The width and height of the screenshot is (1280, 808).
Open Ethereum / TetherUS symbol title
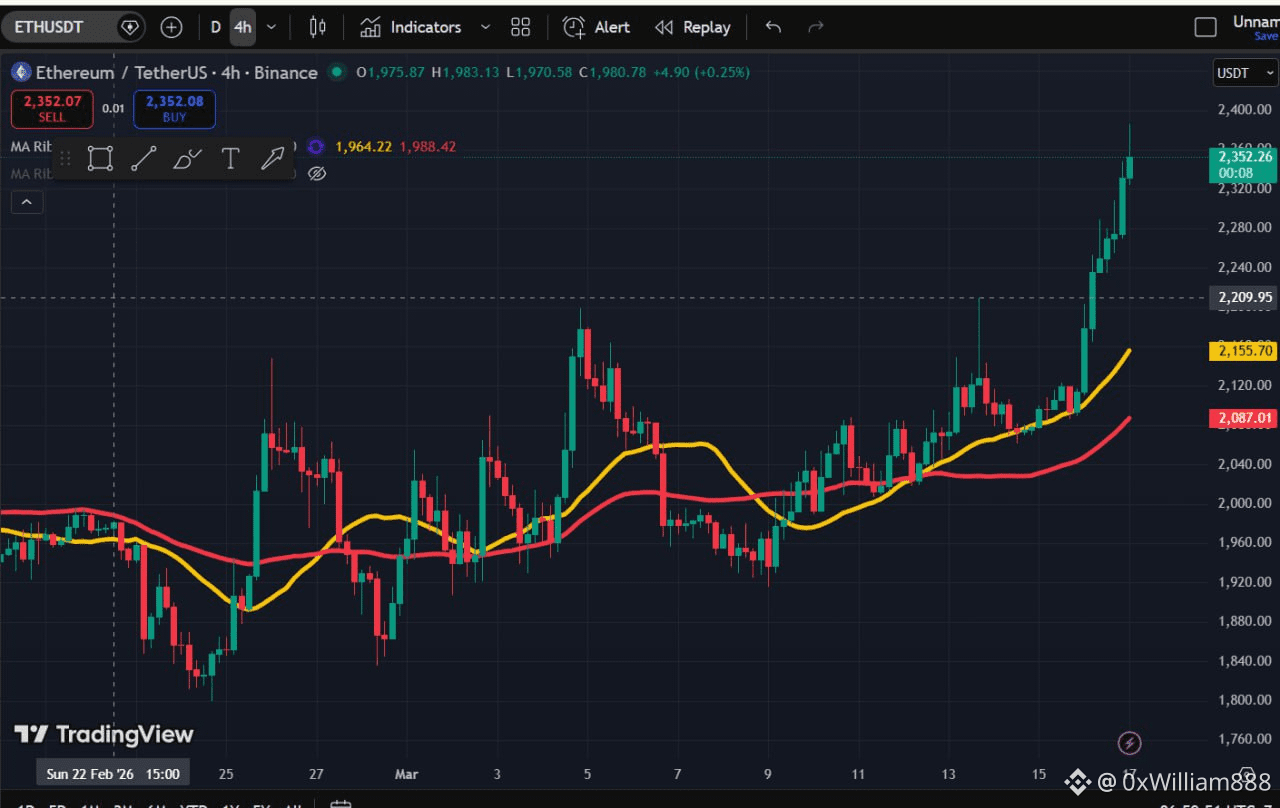click(x=177, y=72)
